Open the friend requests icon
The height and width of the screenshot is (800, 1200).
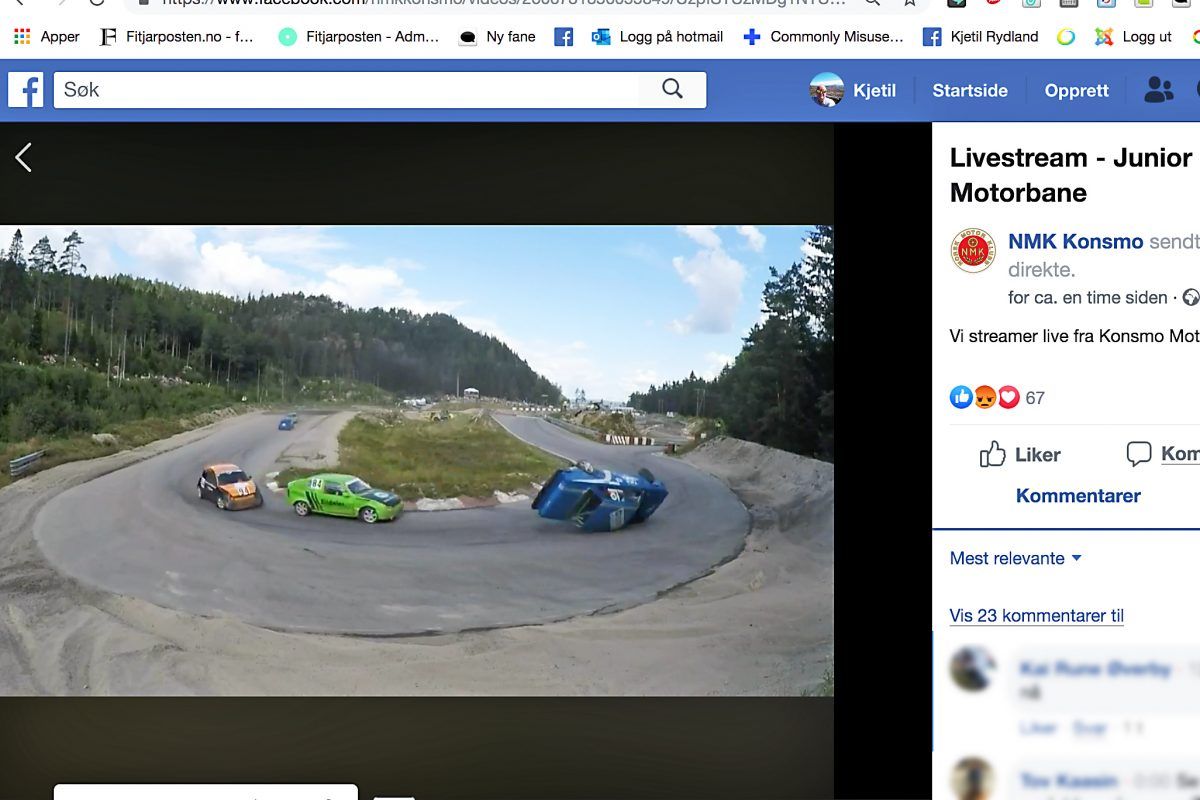coord(1158,90)
